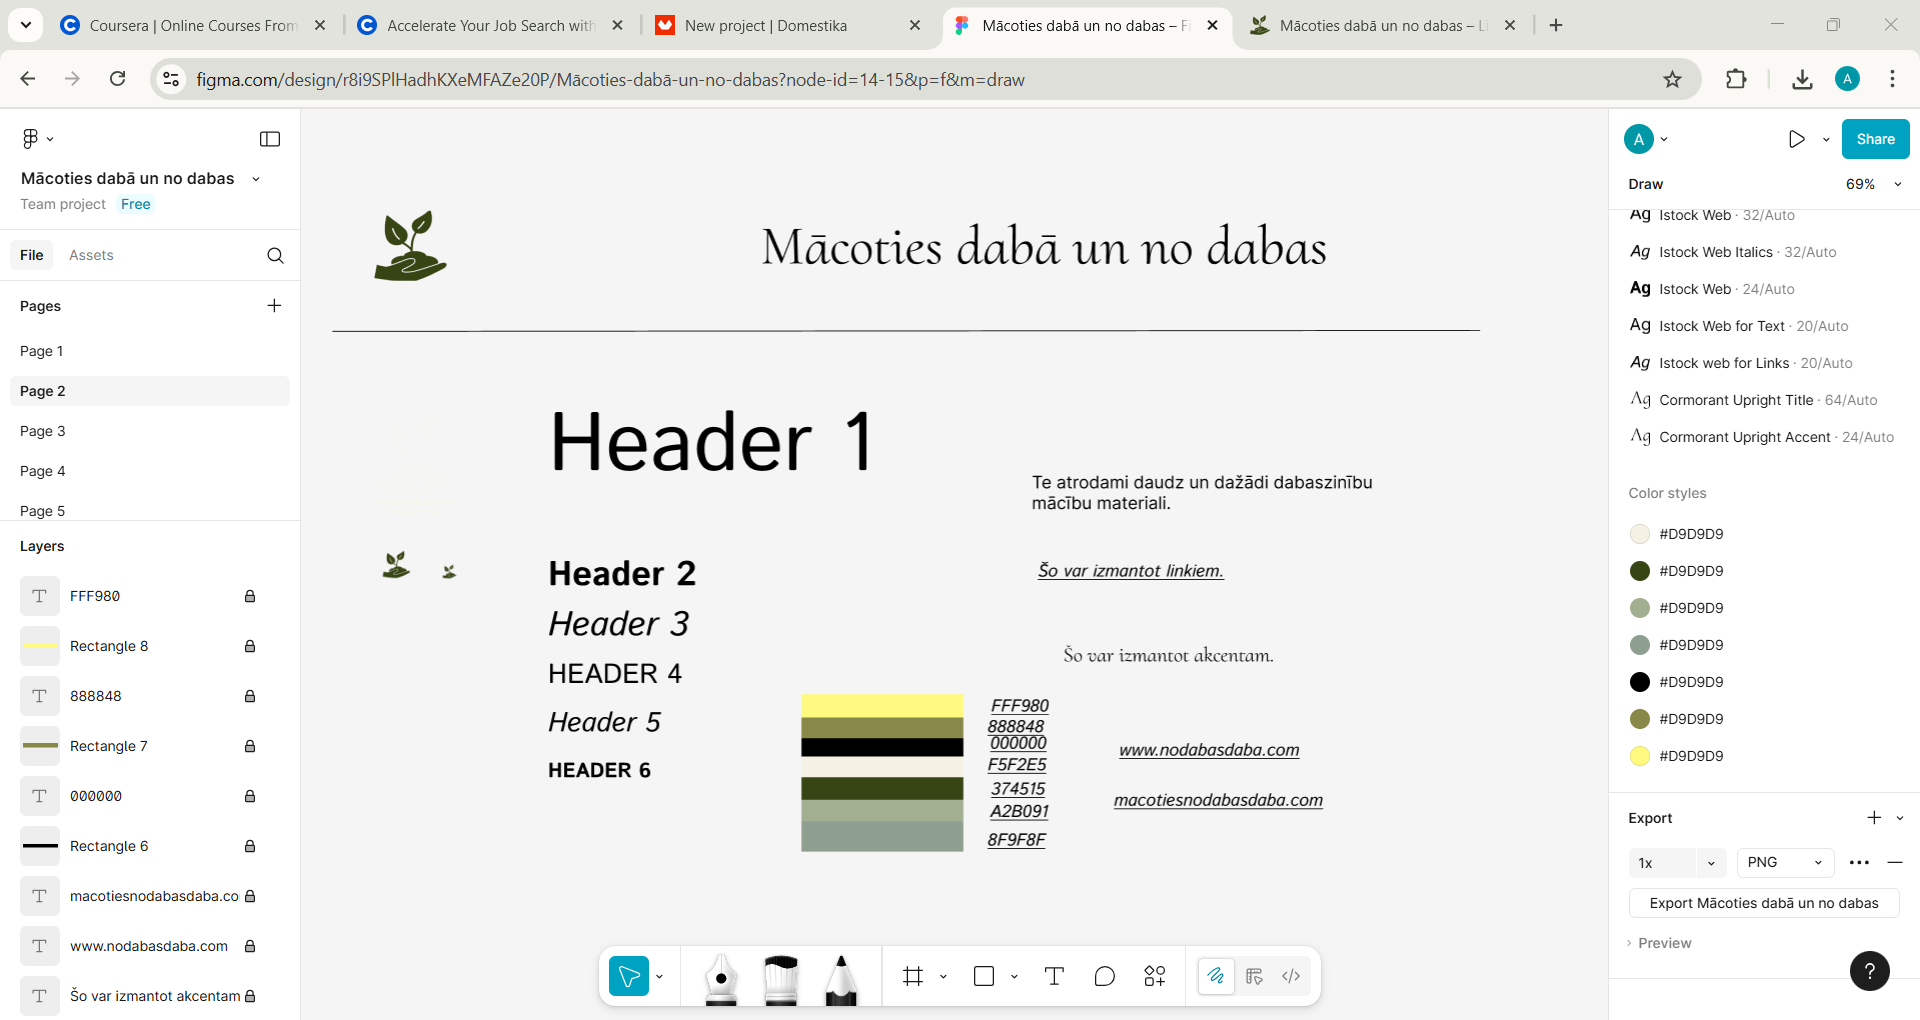Select the Move tool in the toolbar
1920x1020 pixels.
tap(629, 976)
